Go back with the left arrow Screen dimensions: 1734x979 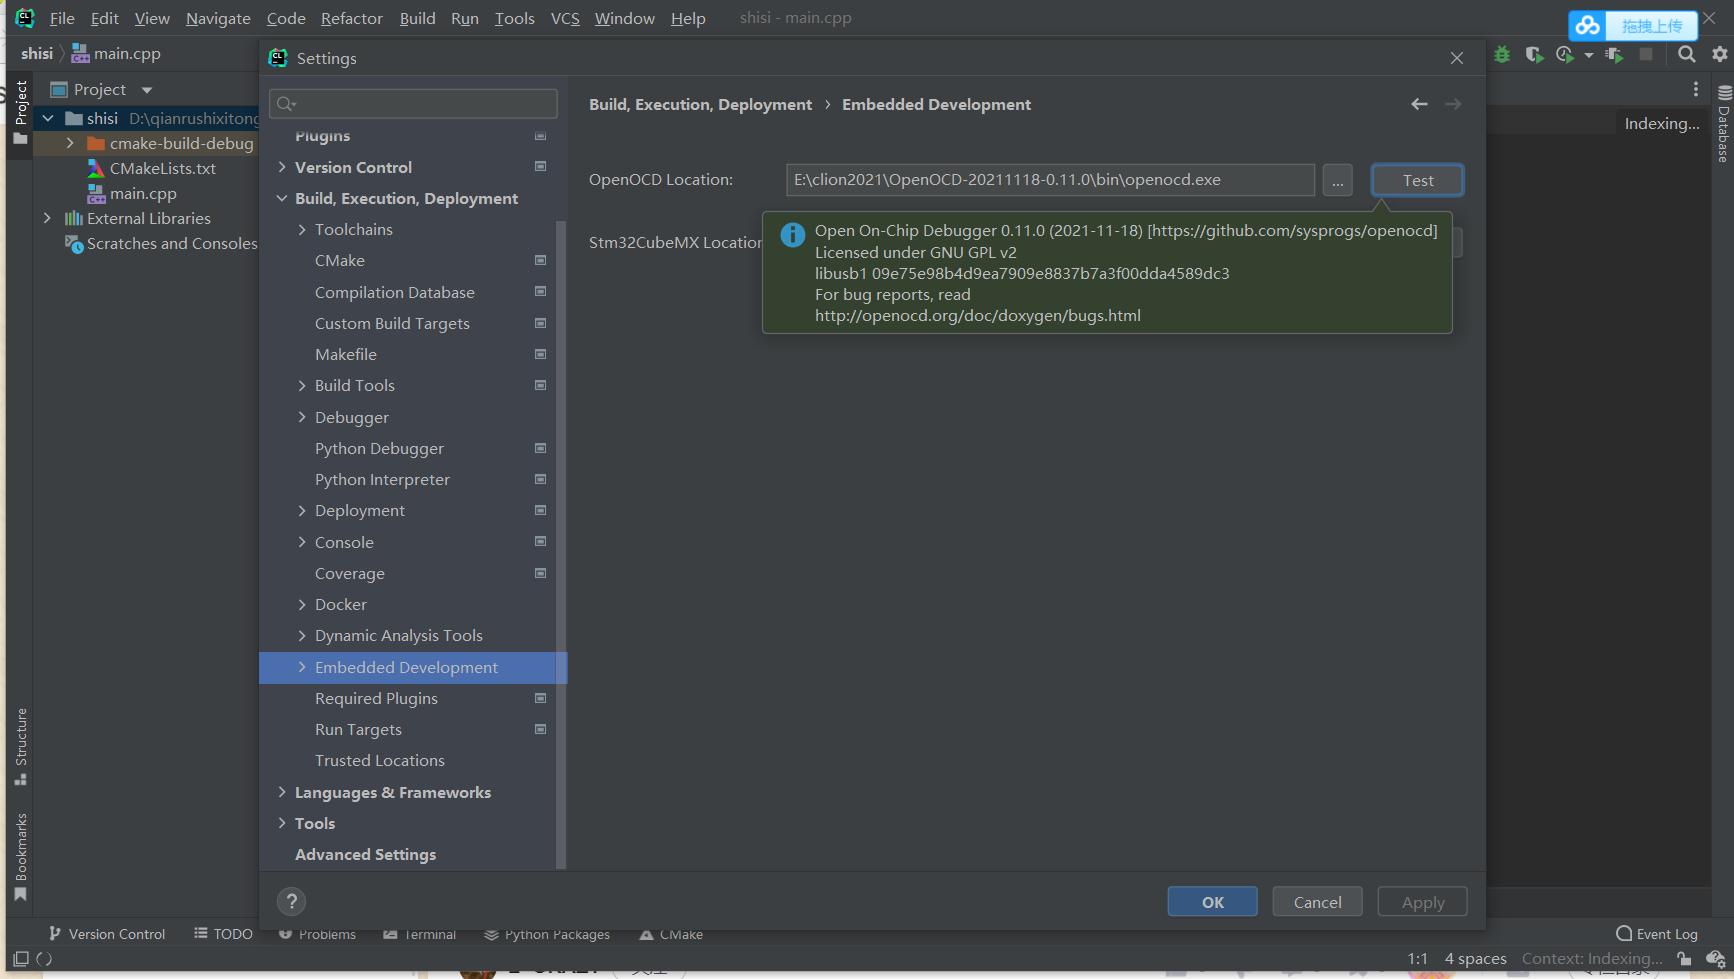coord(1419,104)
